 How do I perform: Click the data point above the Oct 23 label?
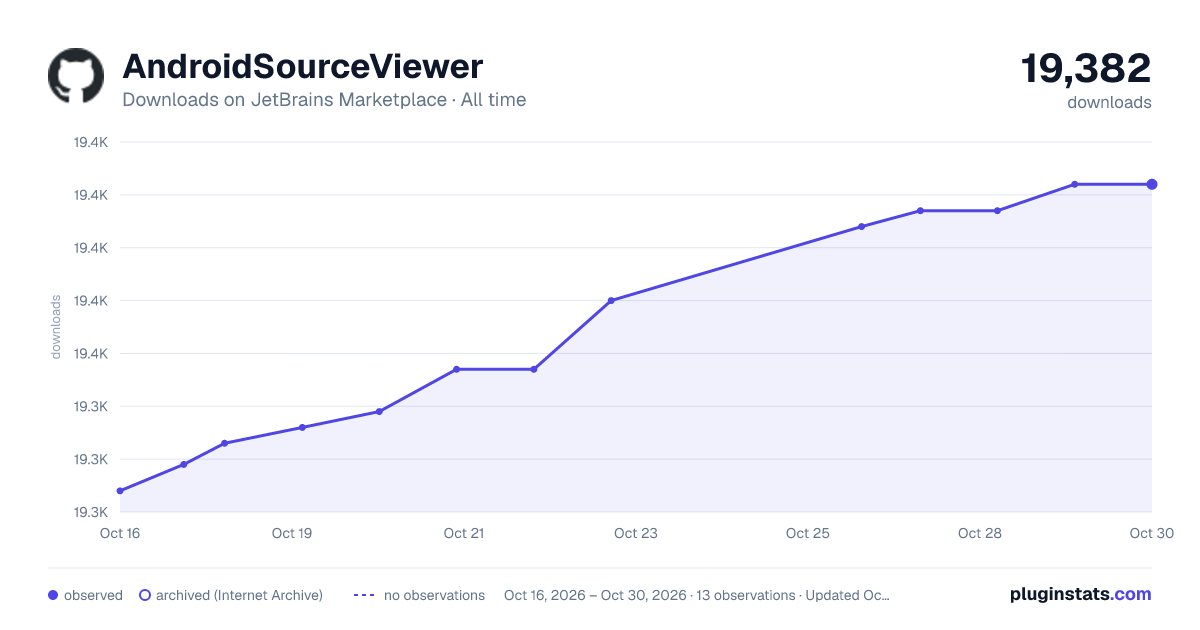tap(611, 300)
